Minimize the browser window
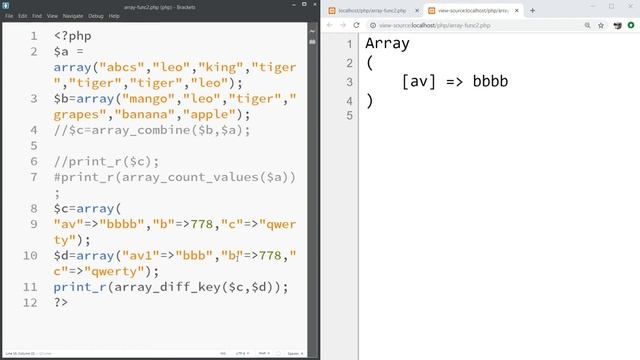Screen dimensions: 640x360 593,6
